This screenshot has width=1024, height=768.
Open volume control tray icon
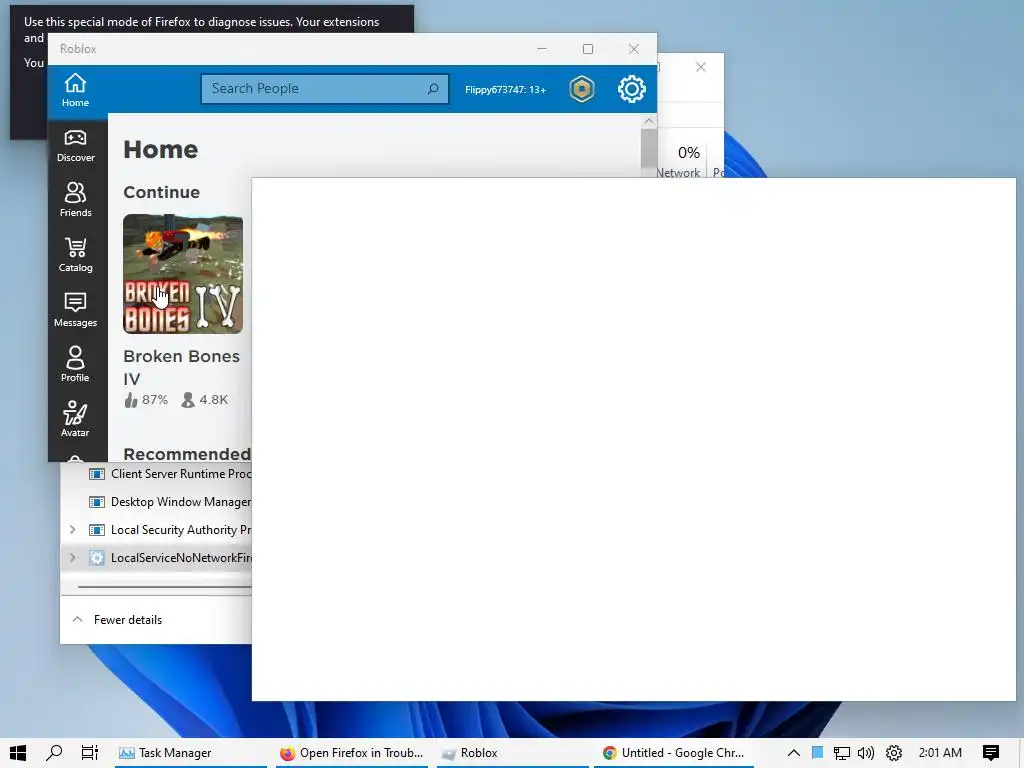click(866, 753)
